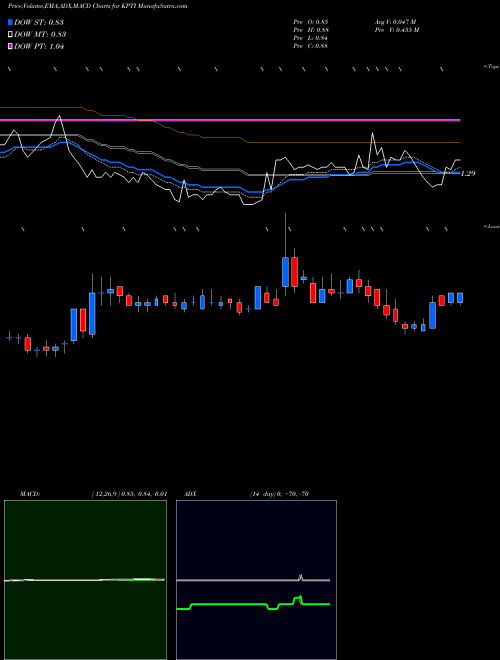Click the 'Pre L: 0.84' low value
Image resolution: width=500 pixels, height=660 pixels.
311,38
